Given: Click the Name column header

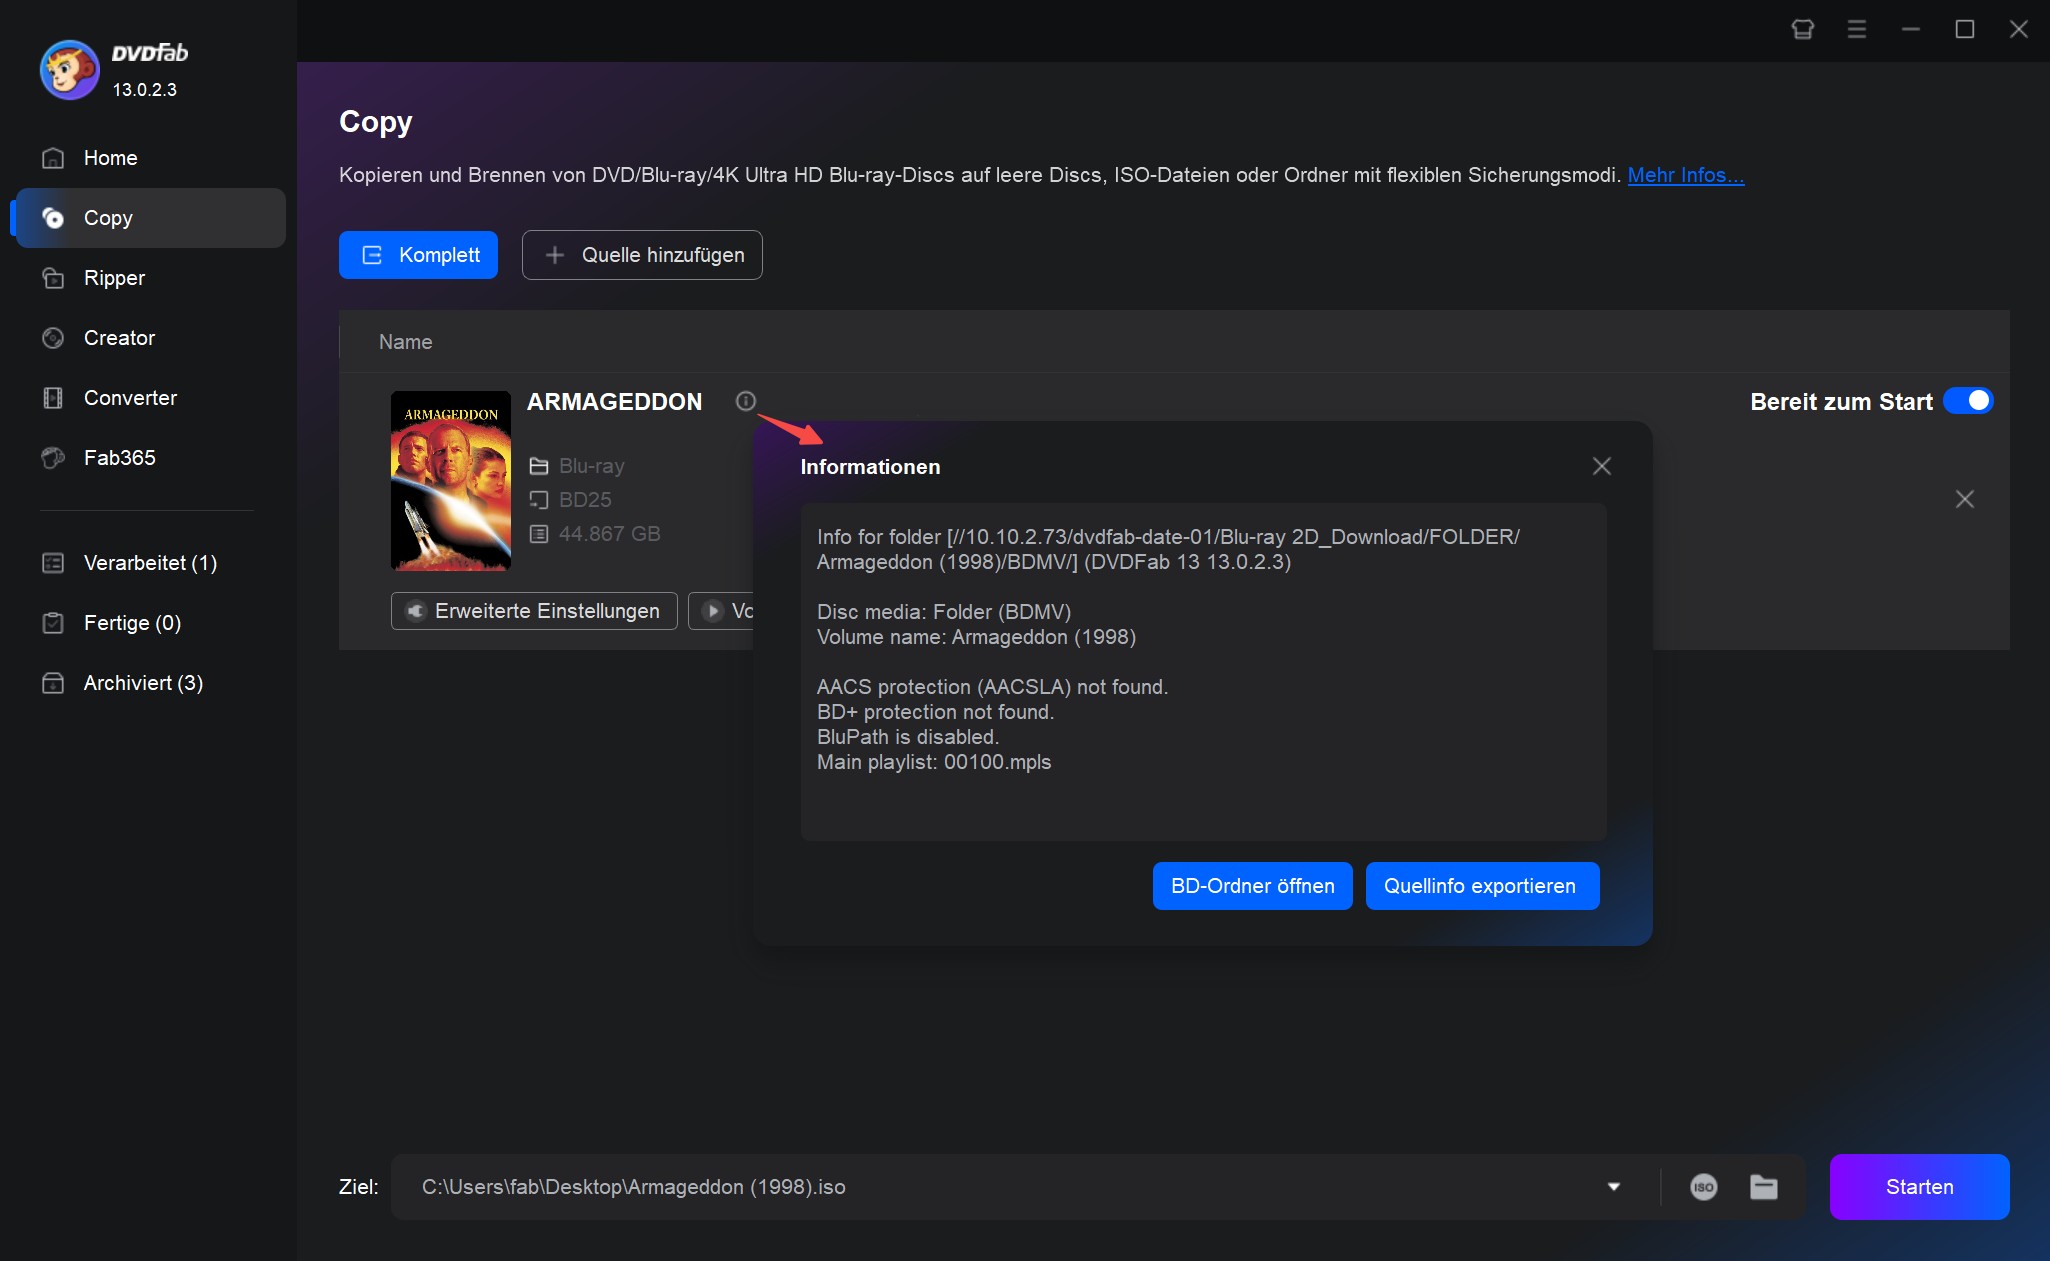Looking at the screenshot, I should pos(405,342).
